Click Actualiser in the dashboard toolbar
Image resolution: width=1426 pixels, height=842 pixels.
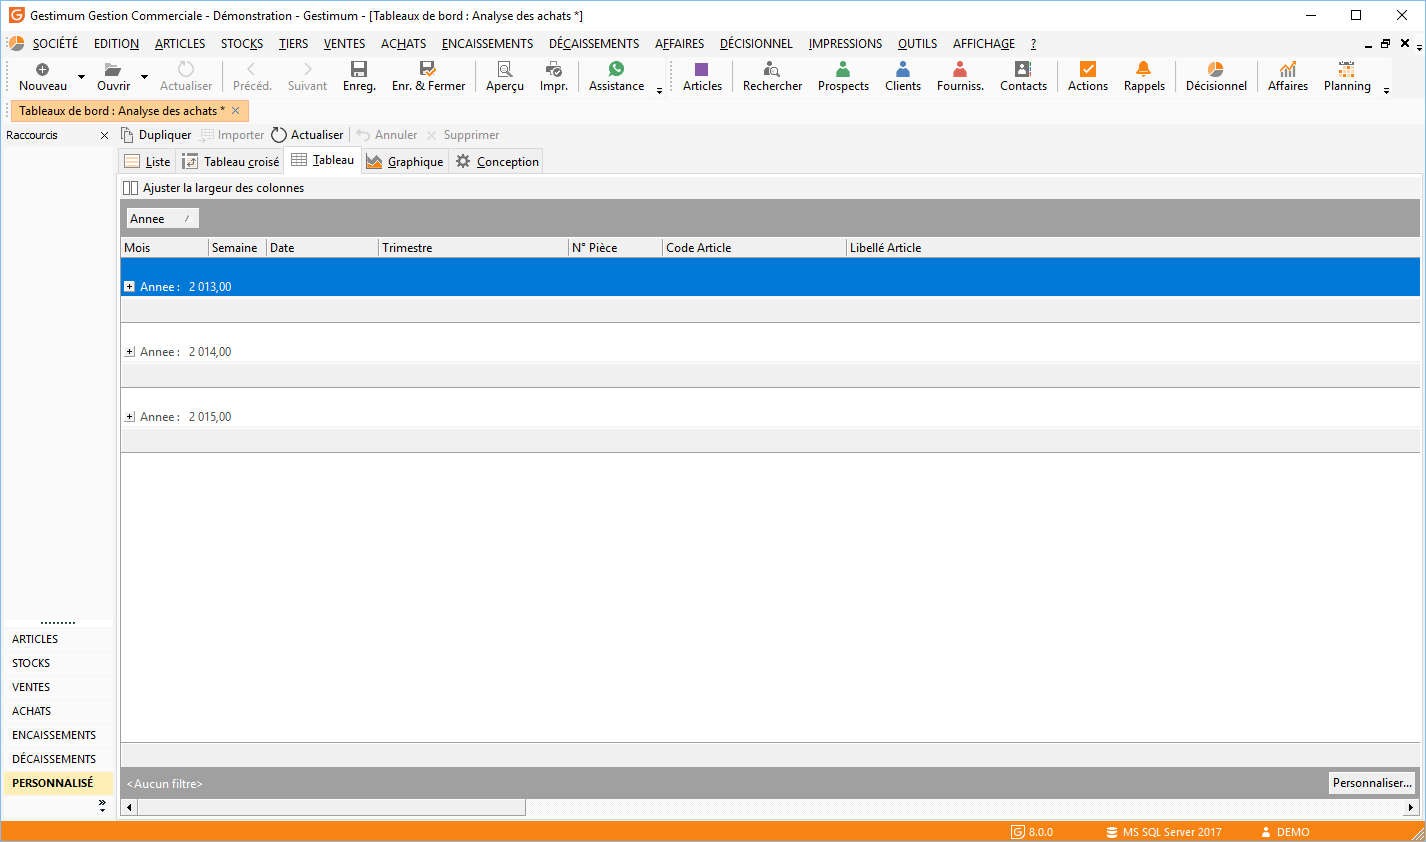307,135
